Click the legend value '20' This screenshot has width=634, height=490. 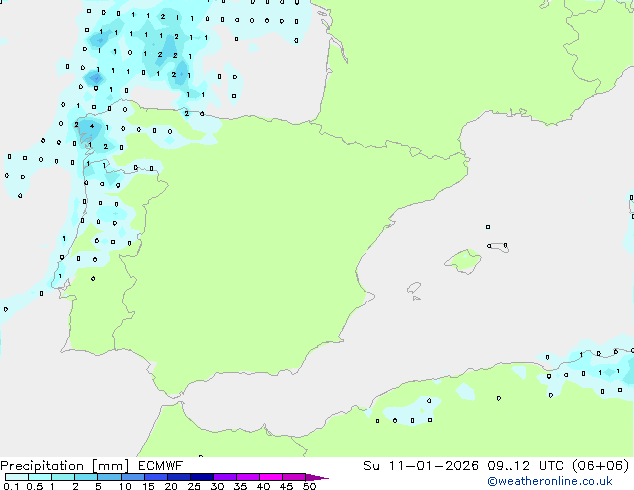click(x=171, y=486)
